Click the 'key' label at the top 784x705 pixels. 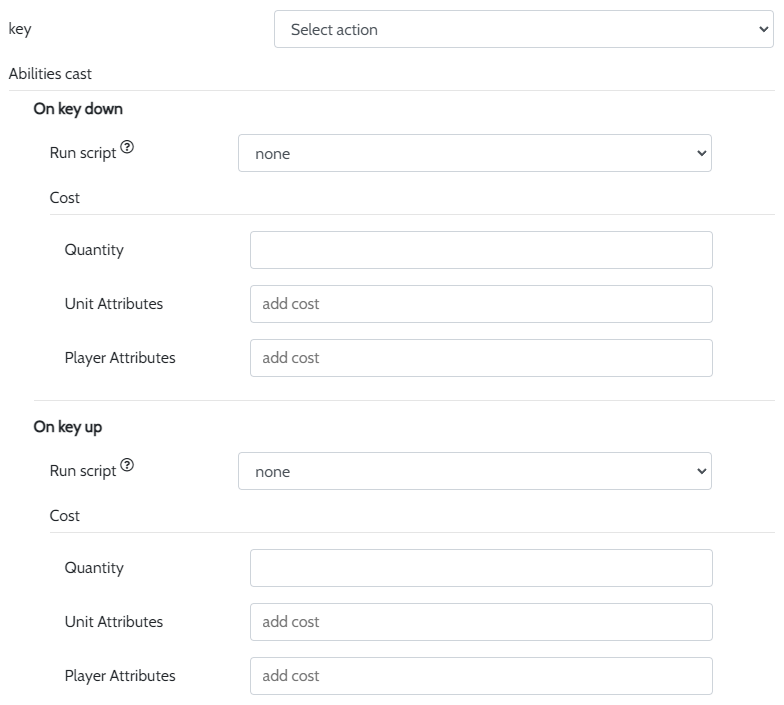(x=20, y=30)
